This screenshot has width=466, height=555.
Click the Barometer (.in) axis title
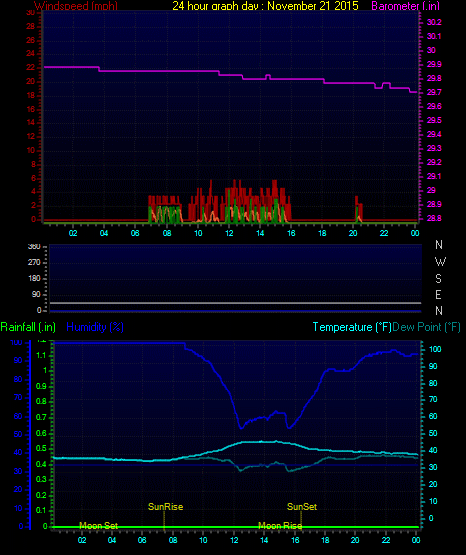(405, 6)
